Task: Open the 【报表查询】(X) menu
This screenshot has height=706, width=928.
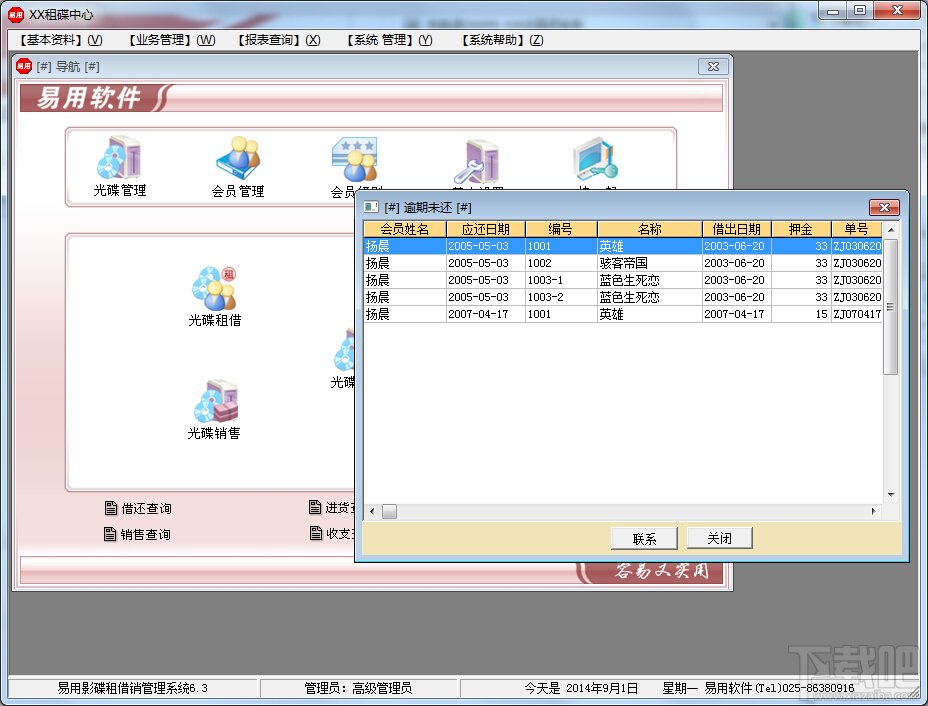Action: tap(277, 40)
